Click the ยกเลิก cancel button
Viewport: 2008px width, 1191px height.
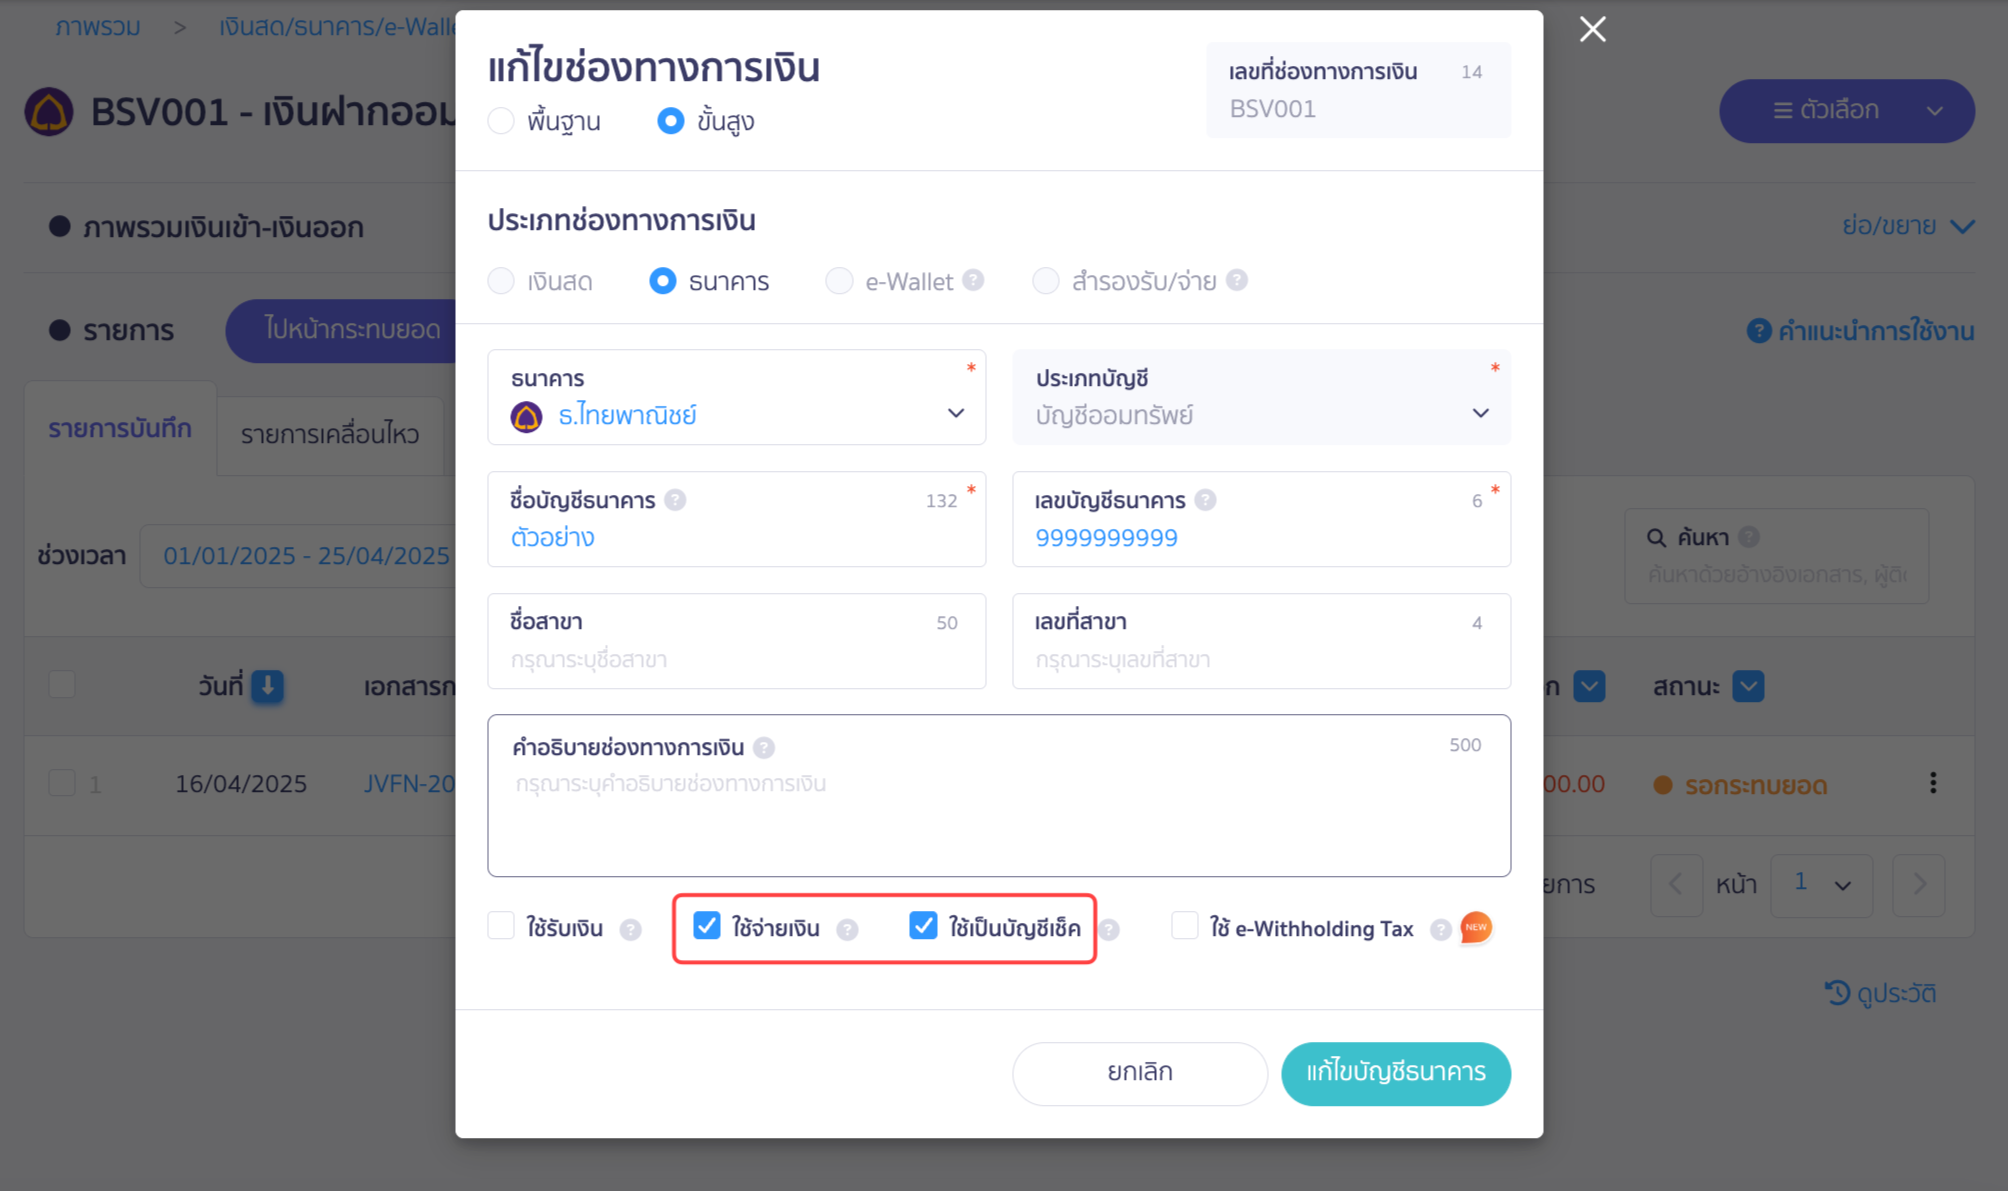(x=1139, y=1073)
